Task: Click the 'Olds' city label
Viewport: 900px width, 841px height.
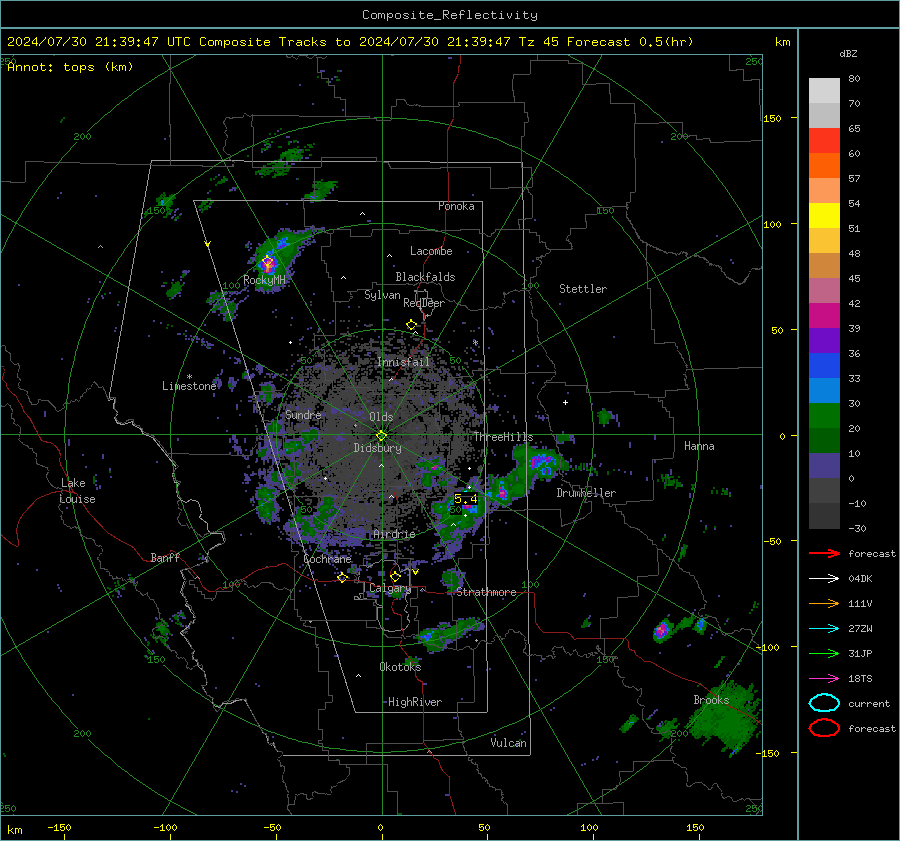Action: click(x=381, y=417)
